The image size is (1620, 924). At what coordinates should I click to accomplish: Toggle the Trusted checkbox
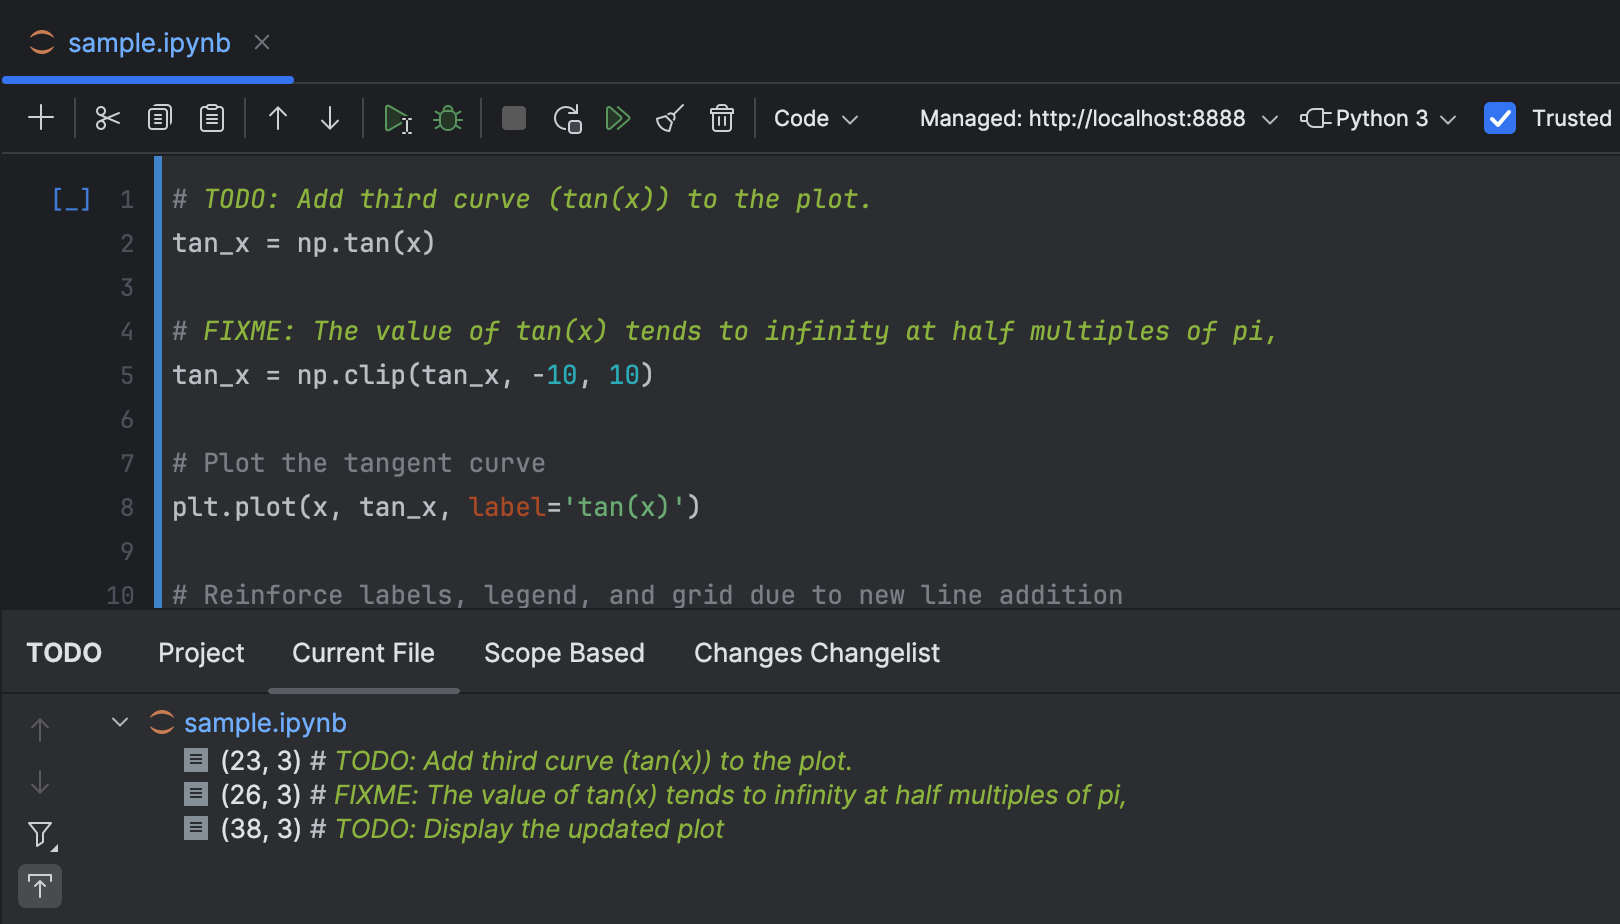click(1499, 118)
